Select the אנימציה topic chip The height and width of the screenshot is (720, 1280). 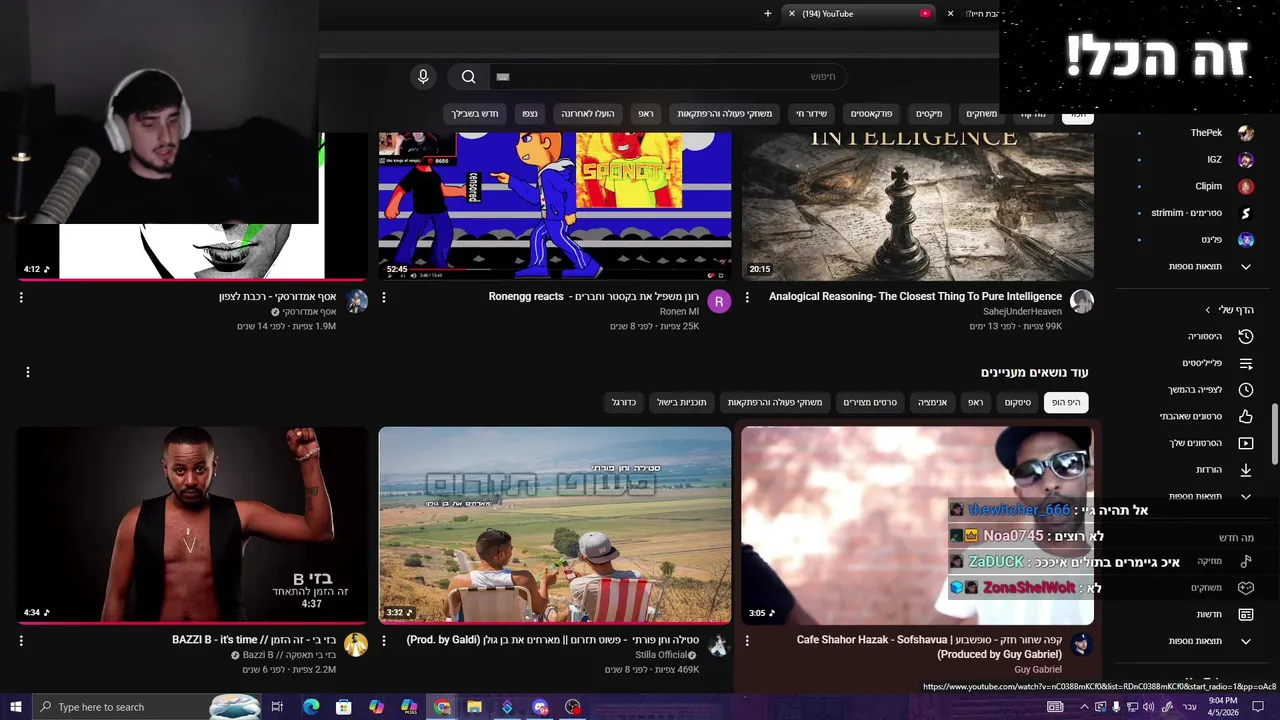[932, 402]
